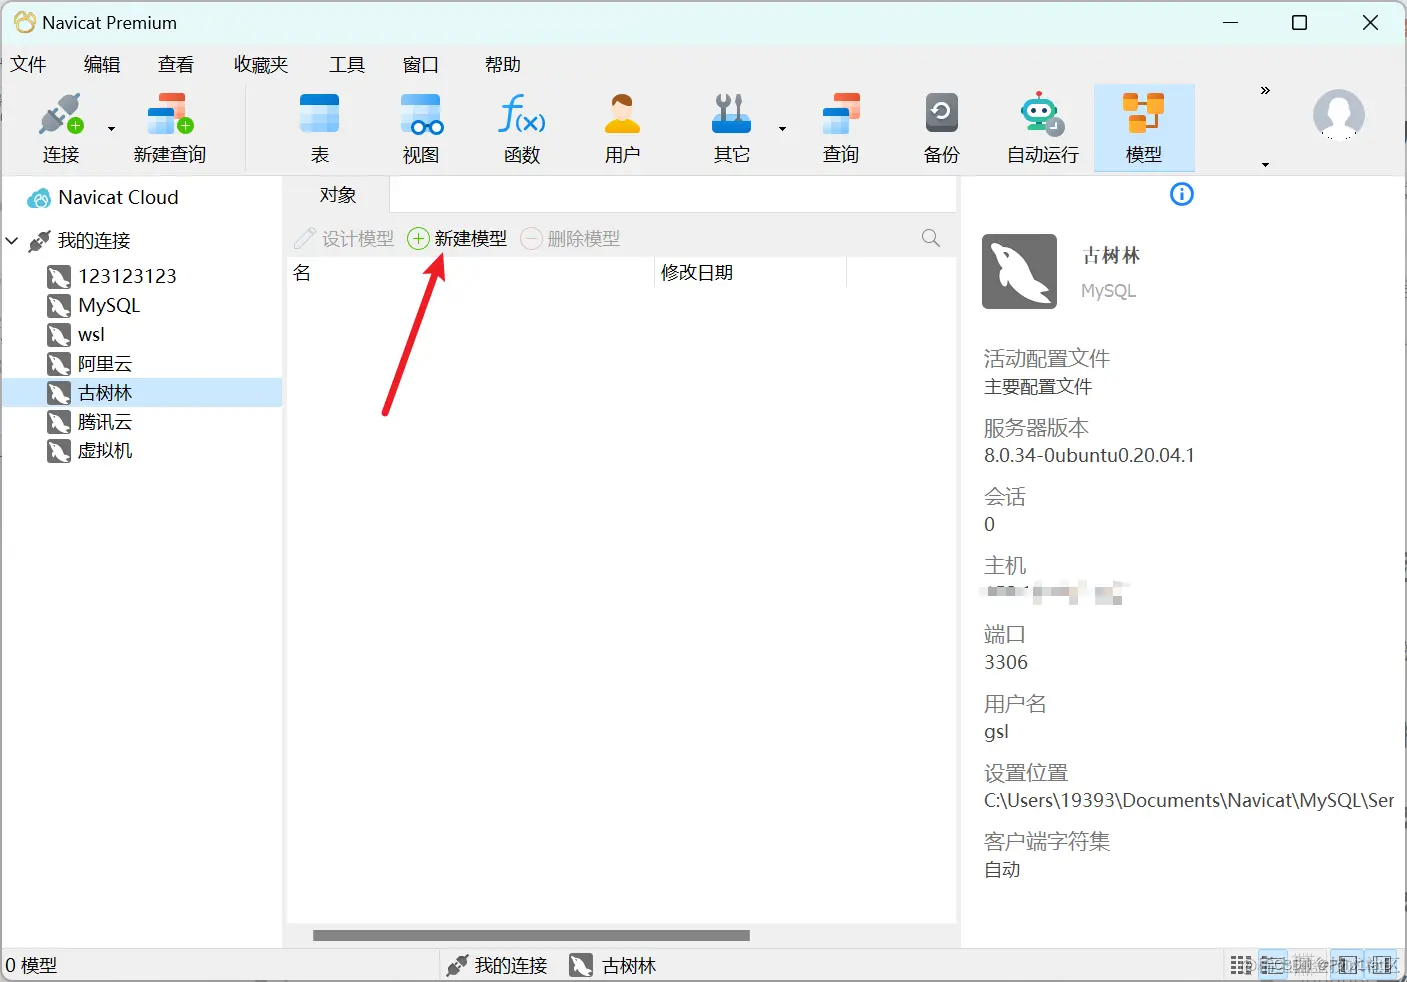This screenshot has width=1407, height=982.
Task: Click 新建模型 to create a model
Action: (x=457, y=238)
